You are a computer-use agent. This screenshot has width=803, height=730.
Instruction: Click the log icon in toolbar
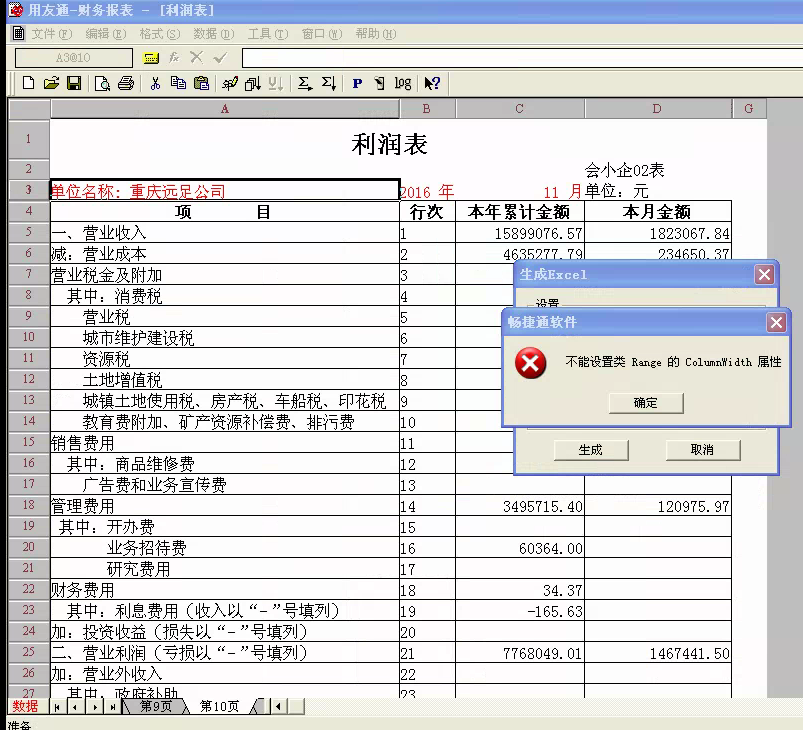point(403,83)
